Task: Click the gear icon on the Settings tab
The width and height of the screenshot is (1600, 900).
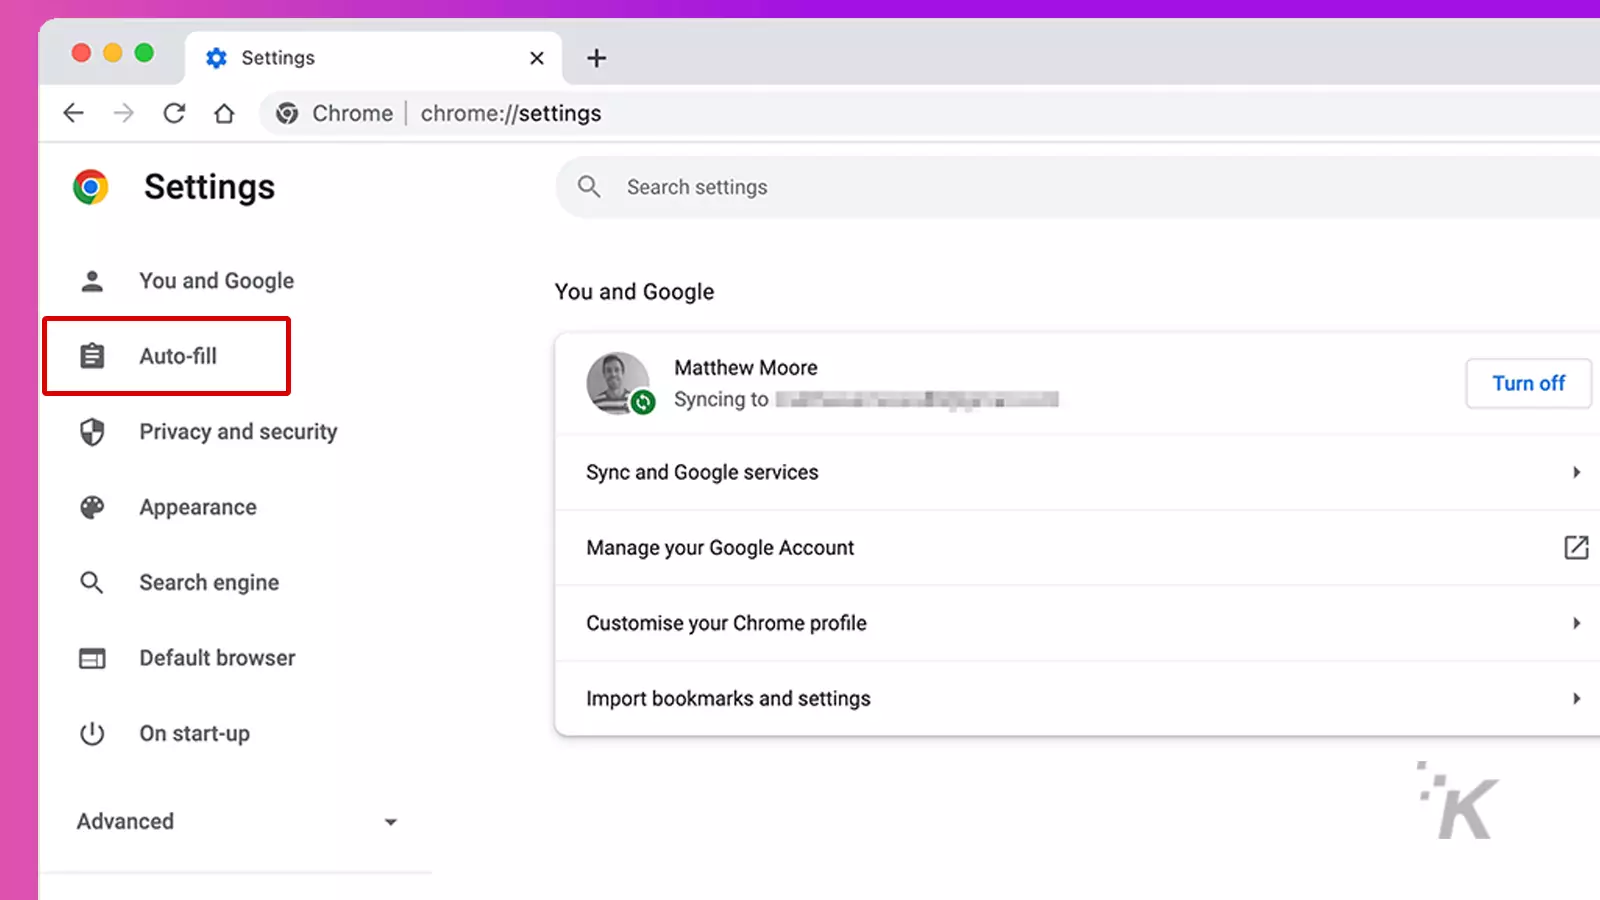Action: [x=216, y=58]
